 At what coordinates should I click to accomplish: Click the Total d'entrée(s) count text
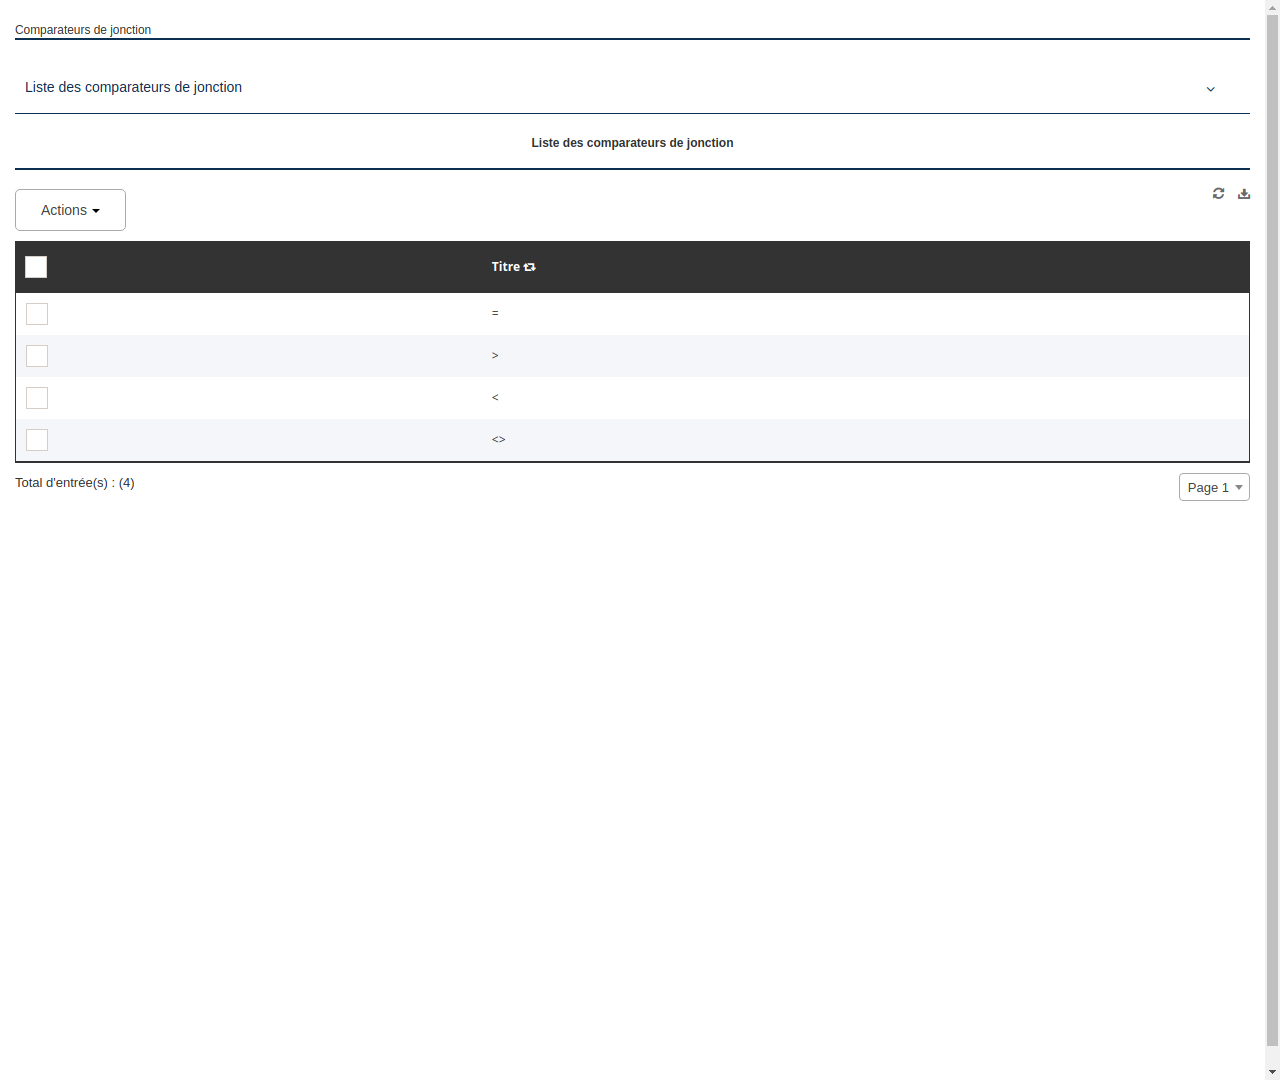coord(75,483)
